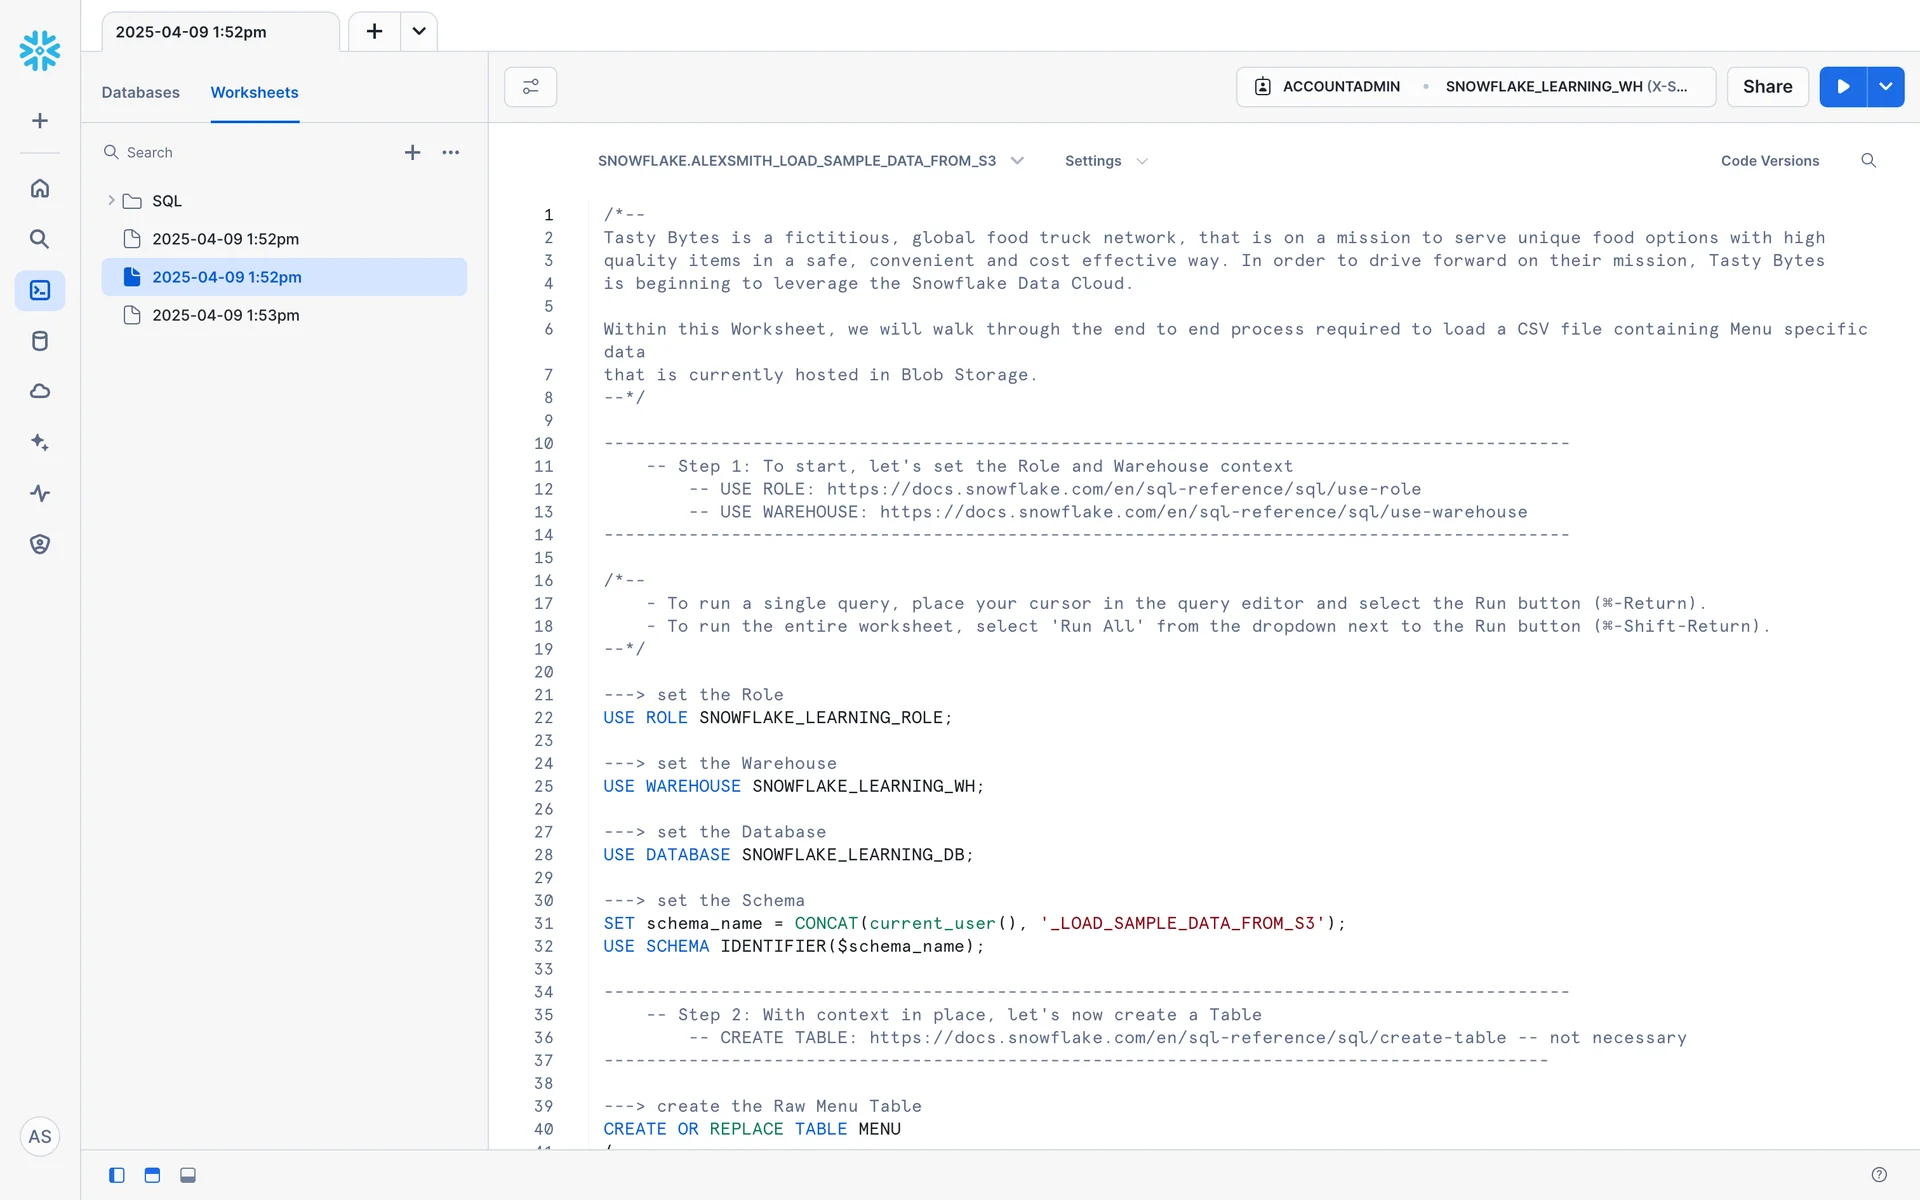Open the Settings dropdown

click(x=1105, y=161)
